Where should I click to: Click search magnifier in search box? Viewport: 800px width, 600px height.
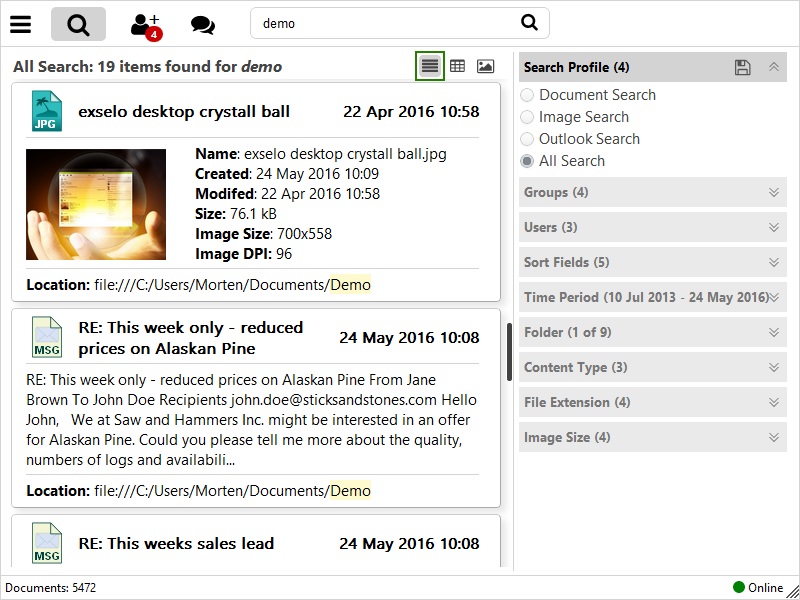[529, 23]
